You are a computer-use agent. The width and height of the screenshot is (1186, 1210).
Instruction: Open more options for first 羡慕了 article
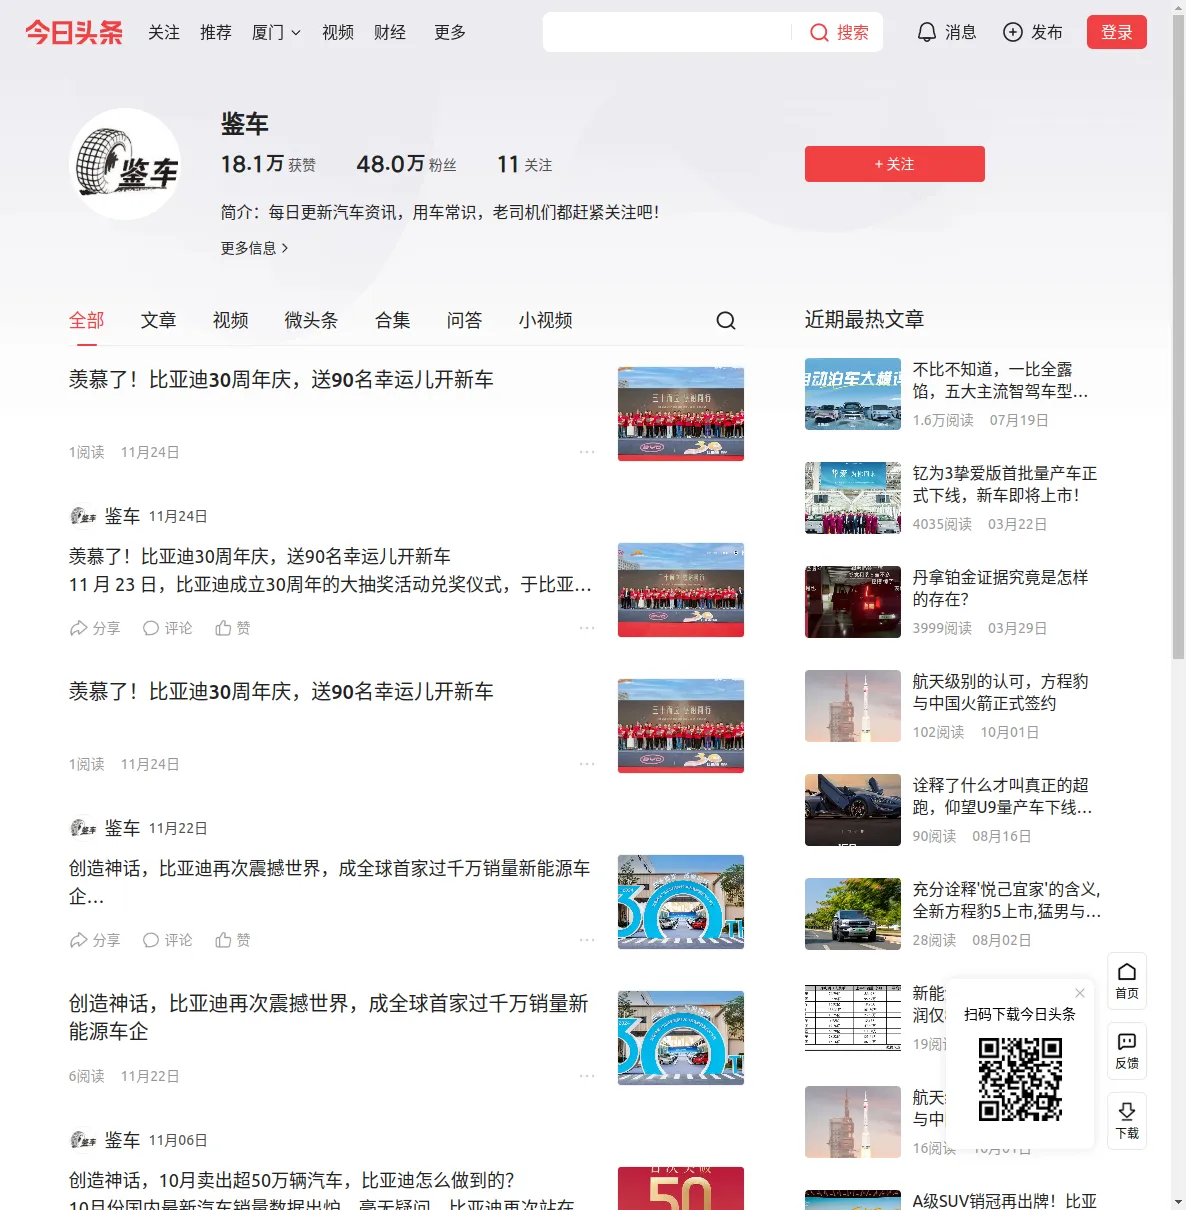coord(587,452)
